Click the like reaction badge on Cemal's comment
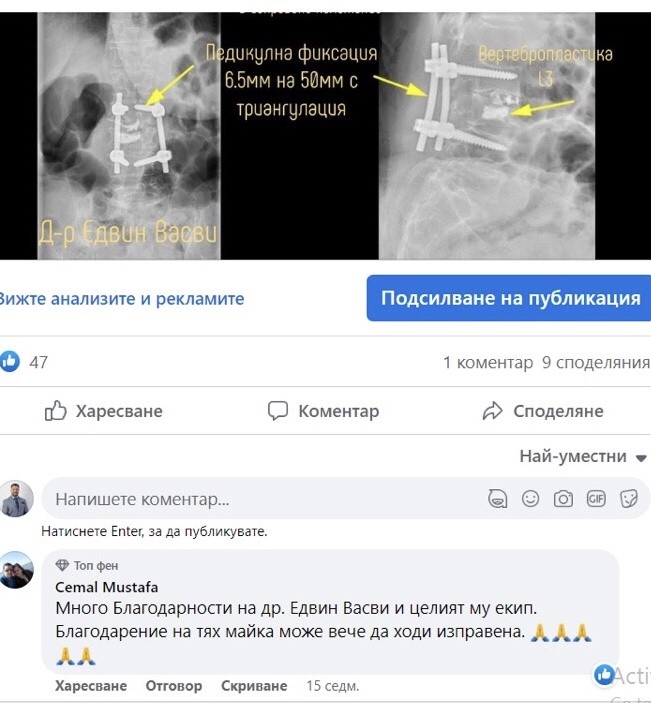 [604, 674]
